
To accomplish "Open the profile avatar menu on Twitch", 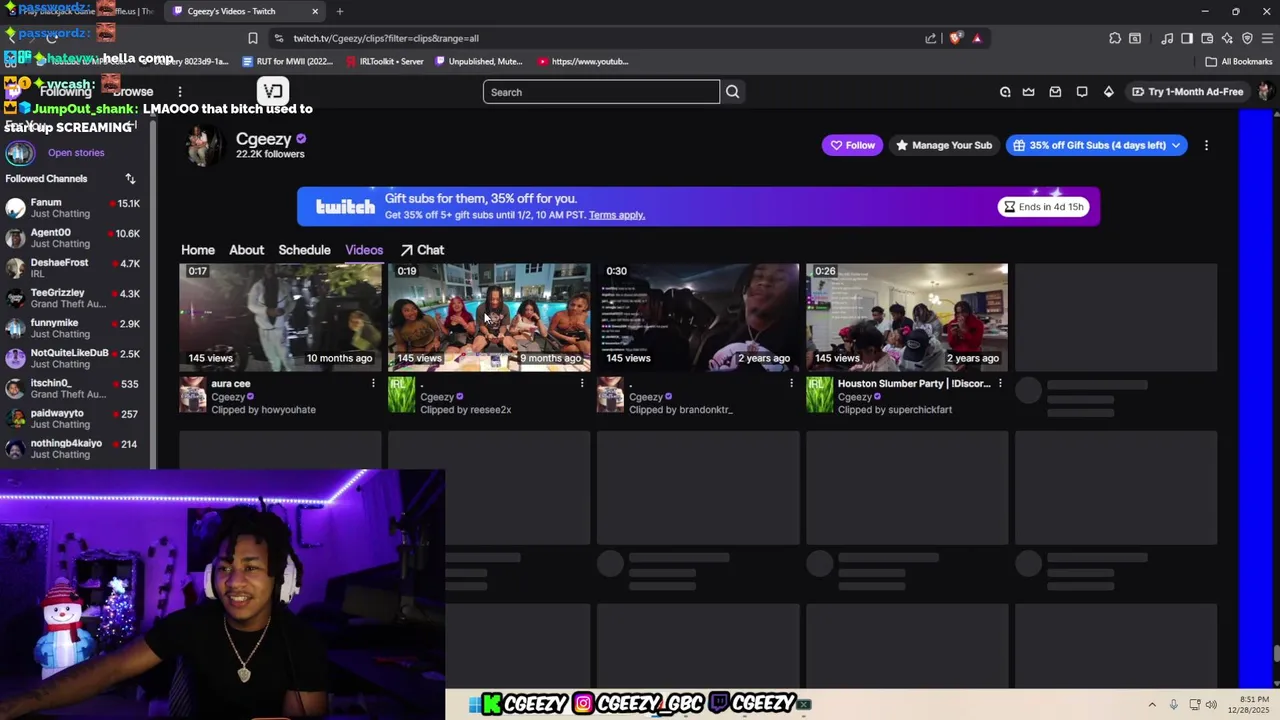I will (1265, 92).
